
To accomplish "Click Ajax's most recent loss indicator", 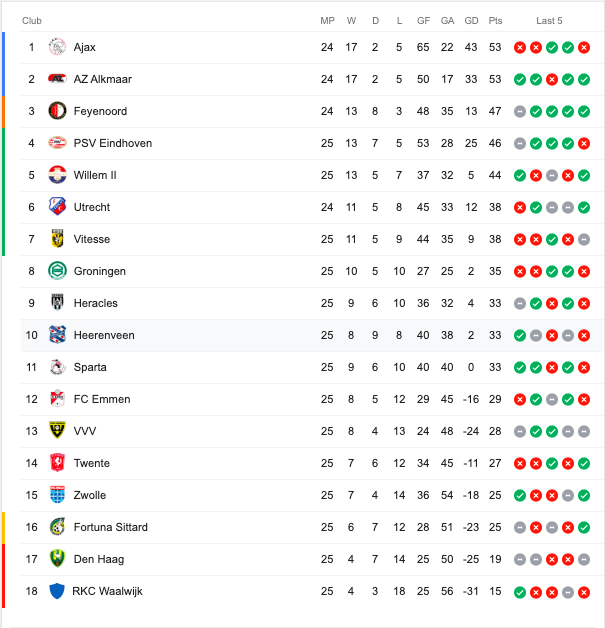I will point(584,48).
